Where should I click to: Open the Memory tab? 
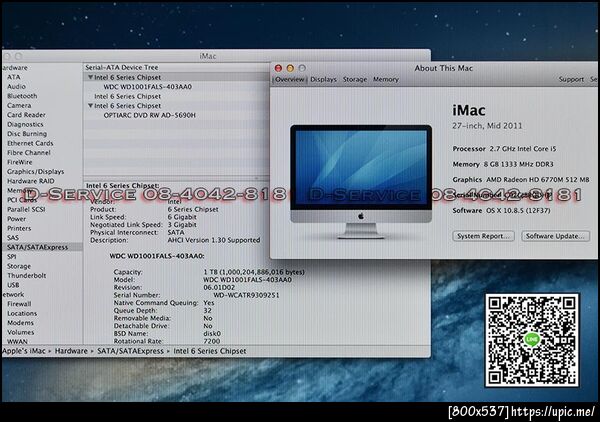pos(386,79)
